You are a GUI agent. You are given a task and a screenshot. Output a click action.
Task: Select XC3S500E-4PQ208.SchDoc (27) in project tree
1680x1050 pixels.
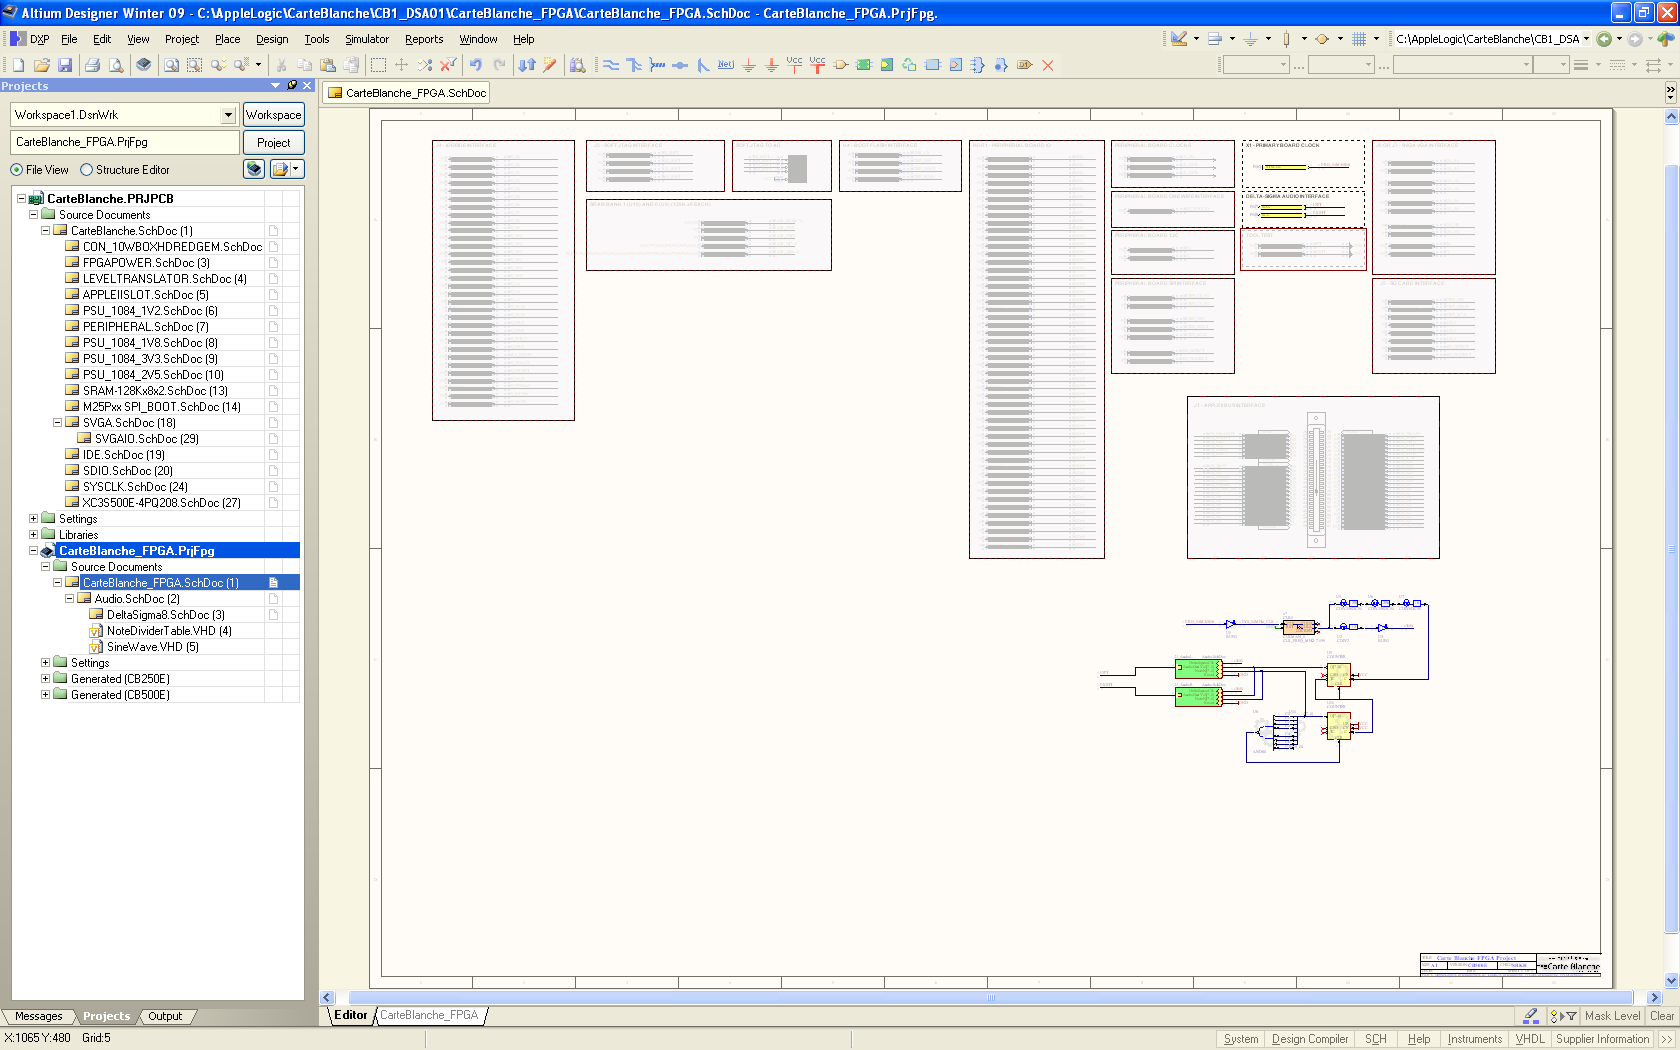(x=161, y=503)
